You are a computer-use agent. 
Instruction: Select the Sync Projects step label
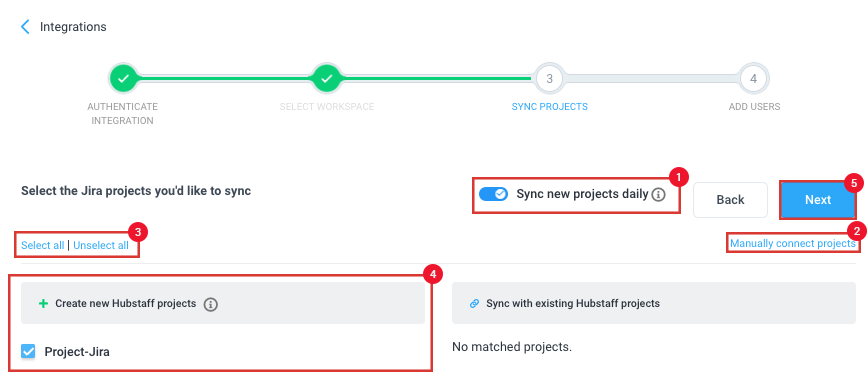(x=549, y=106)
